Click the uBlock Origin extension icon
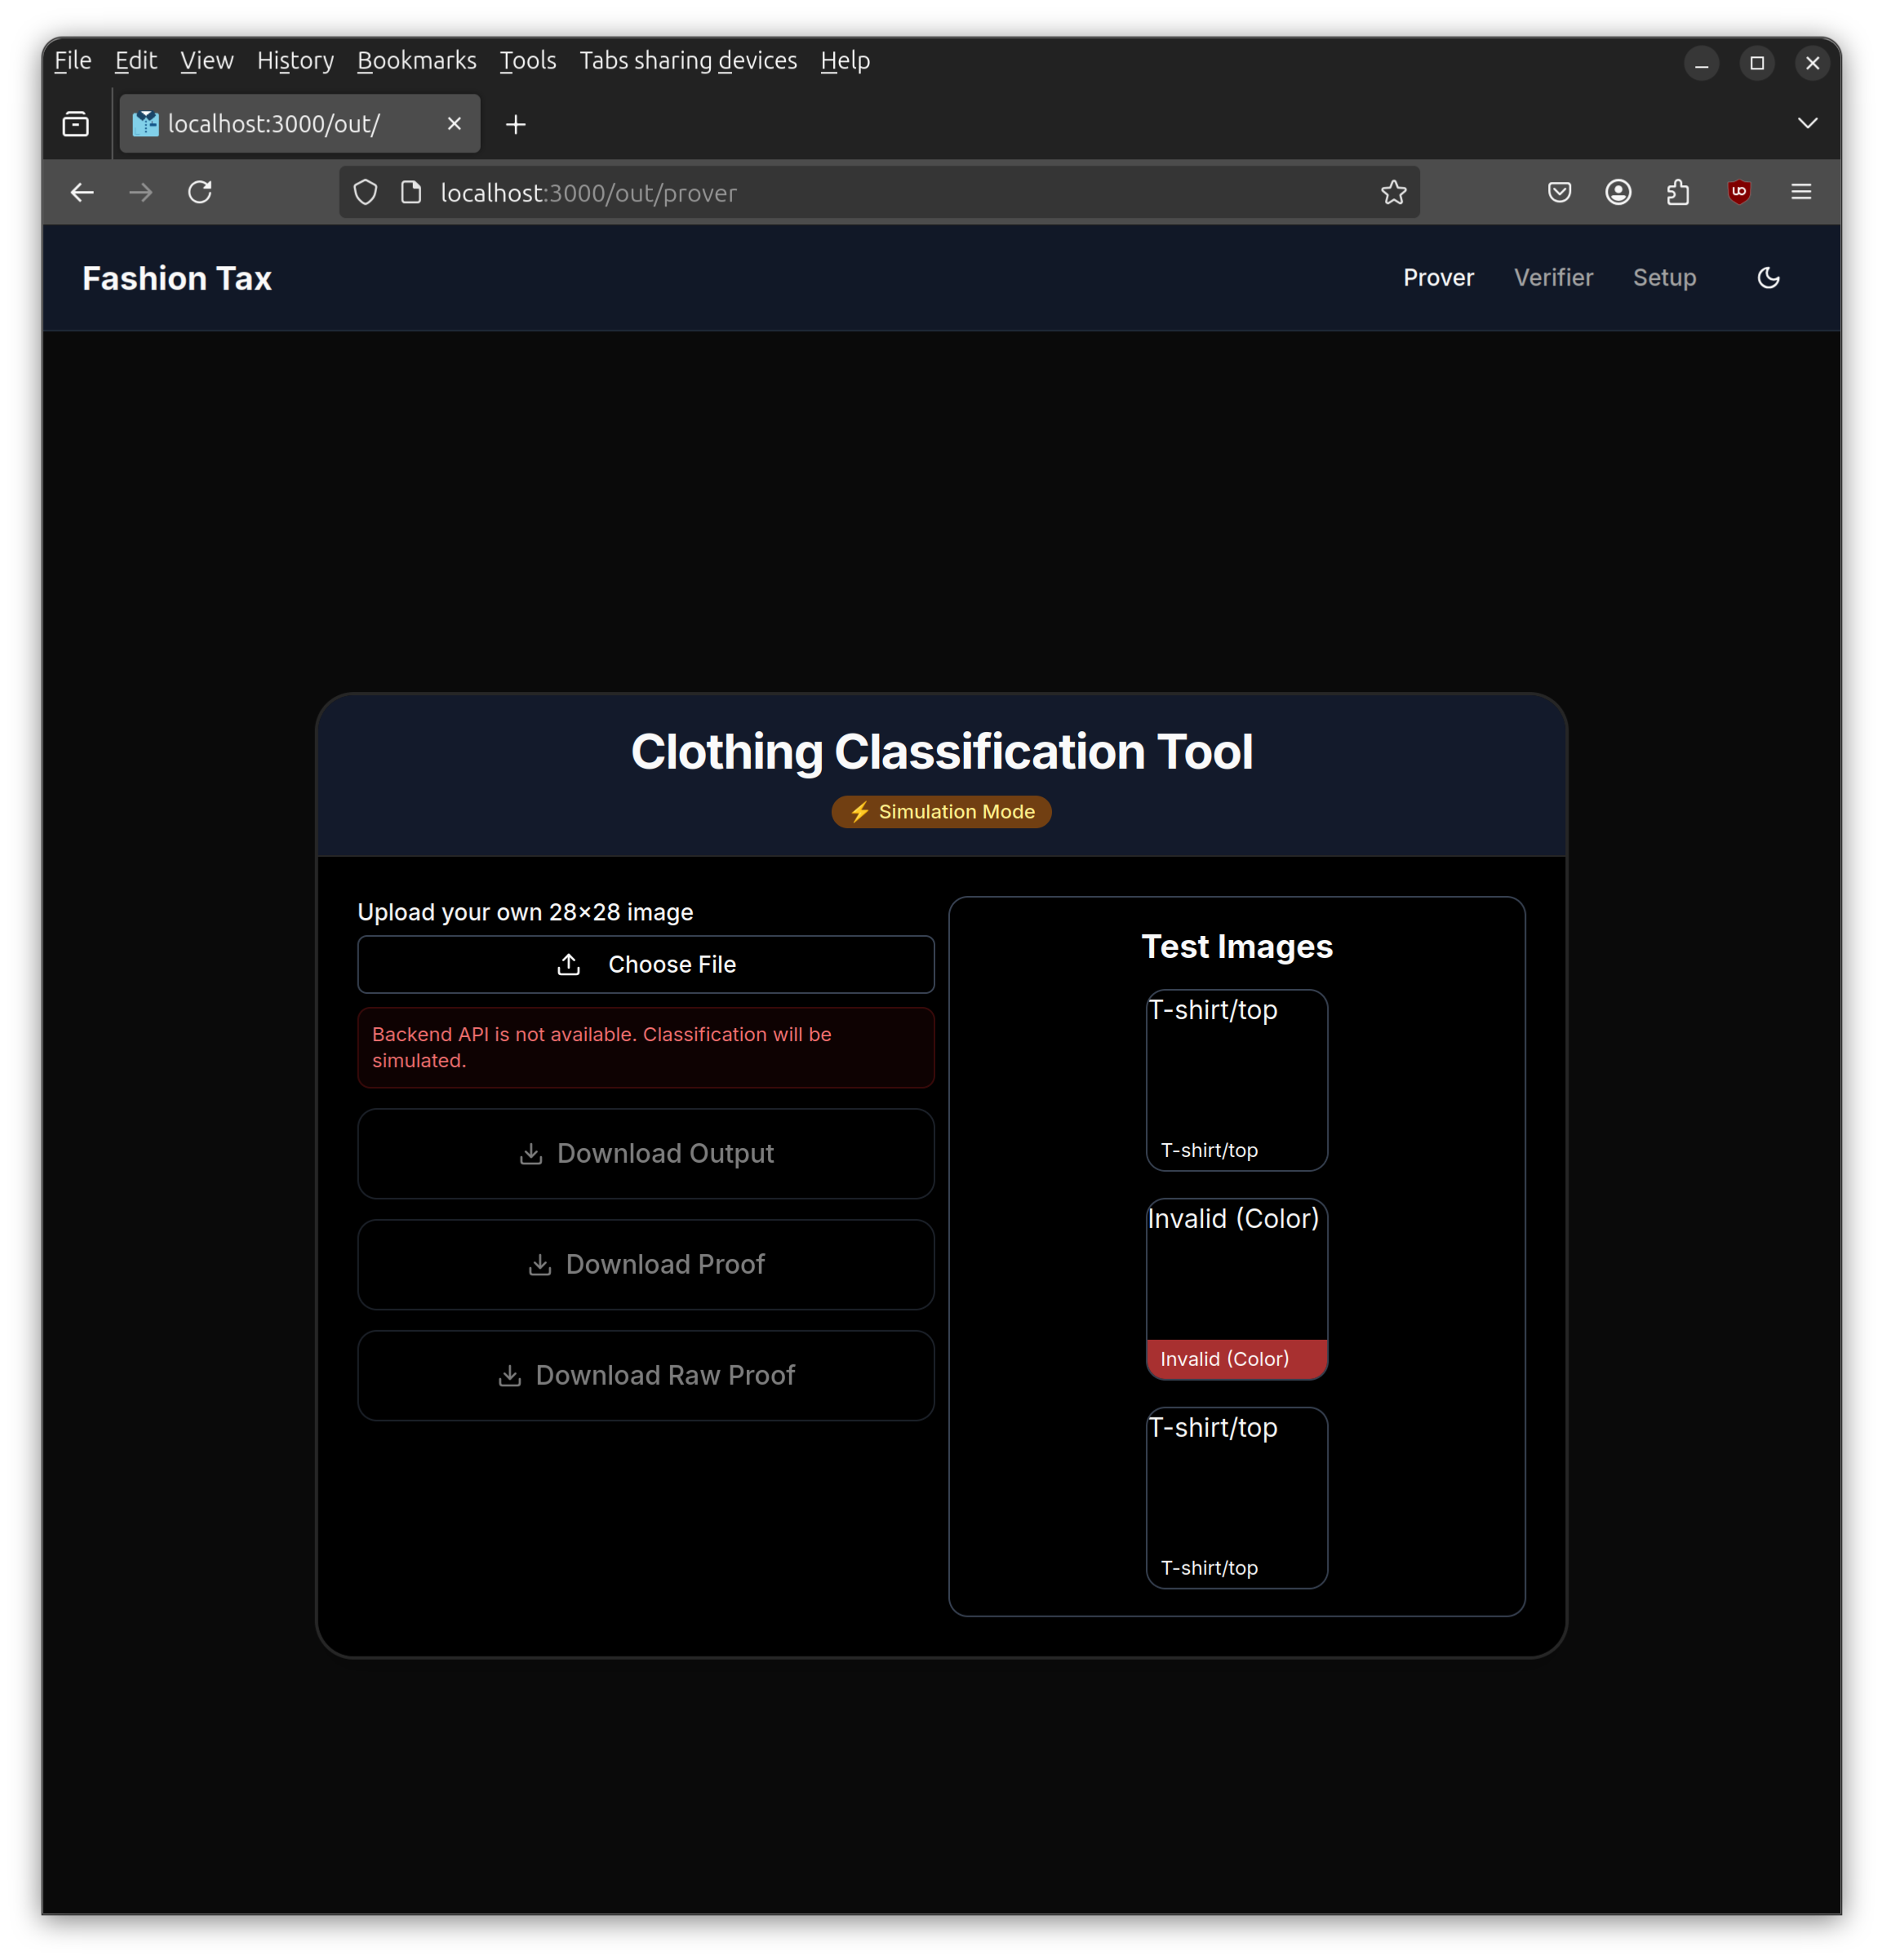The image size is (1882, 1960). coord(1739,192)
